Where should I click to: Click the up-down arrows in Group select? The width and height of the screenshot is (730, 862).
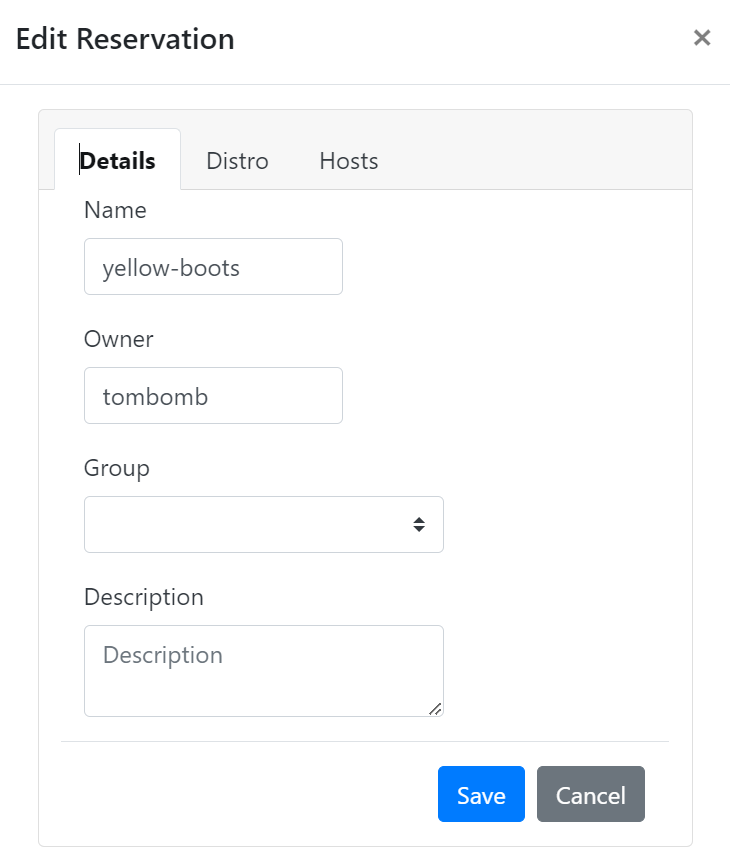pos(419,524)
